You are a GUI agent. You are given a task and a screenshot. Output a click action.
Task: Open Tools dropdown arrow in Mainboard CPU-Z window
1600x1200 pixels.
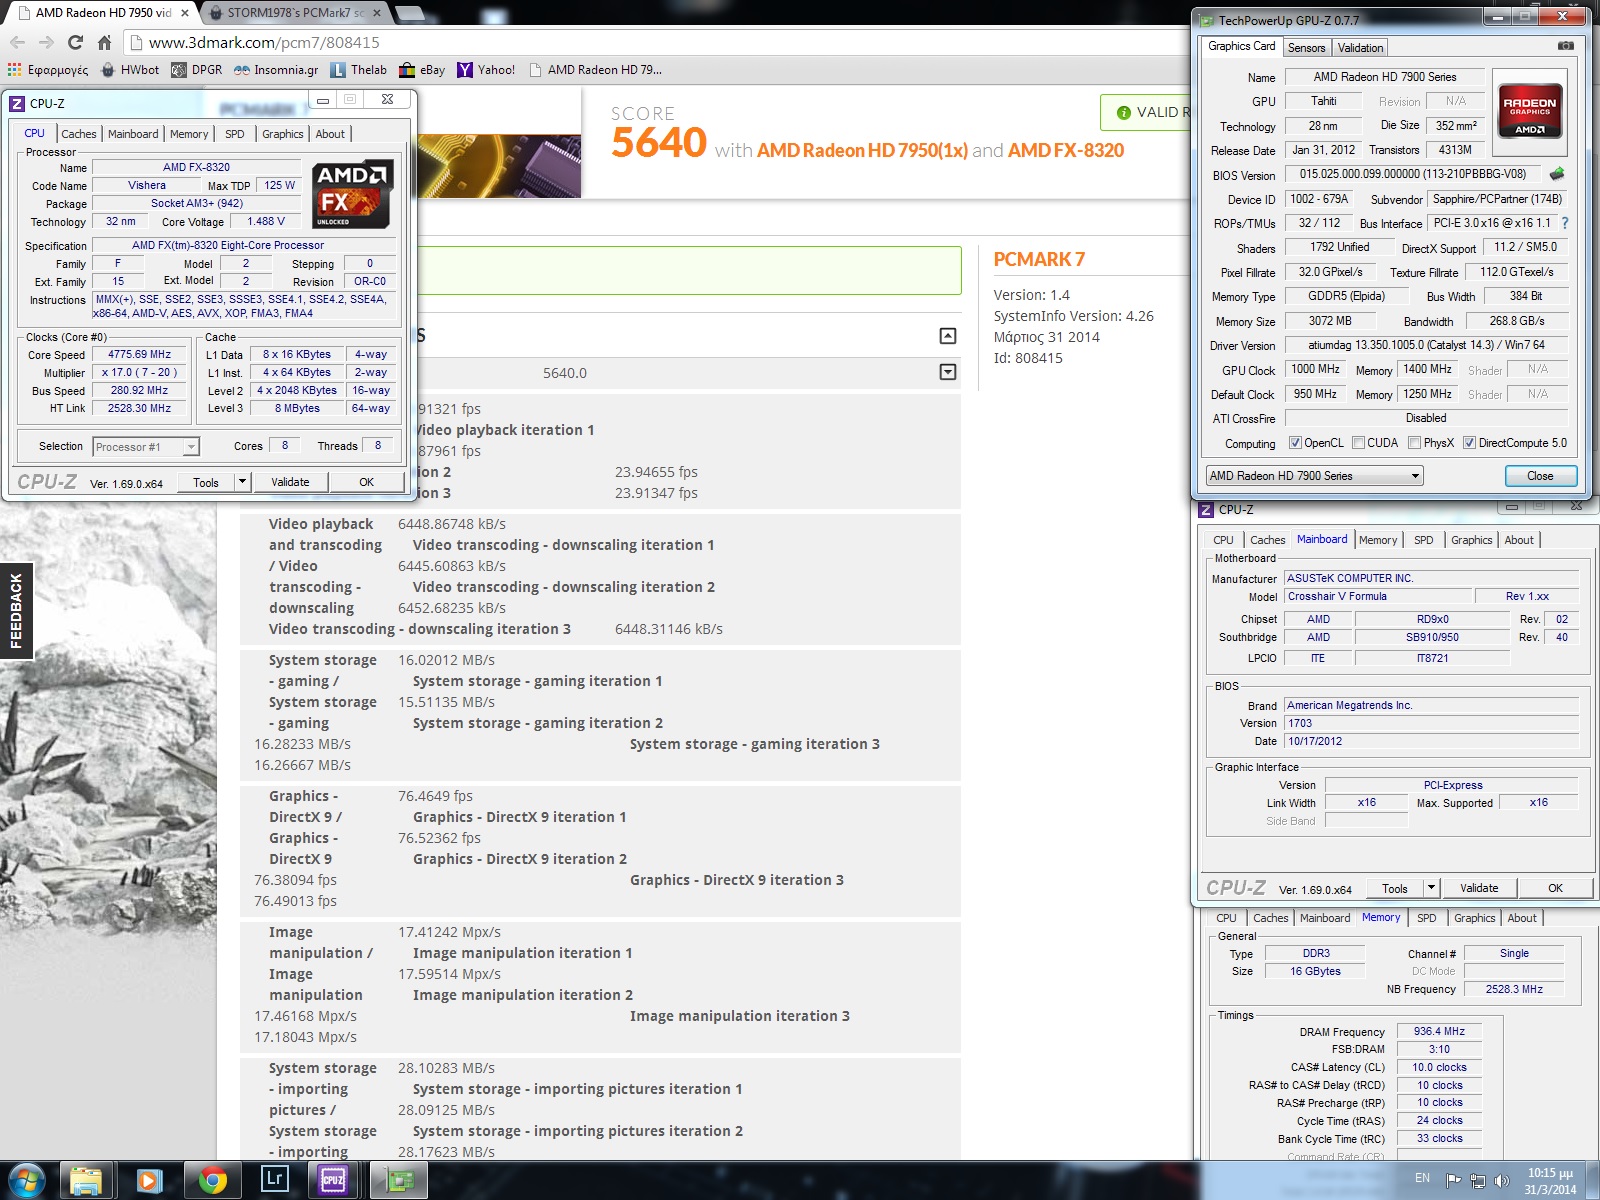tap(1431, 888)
